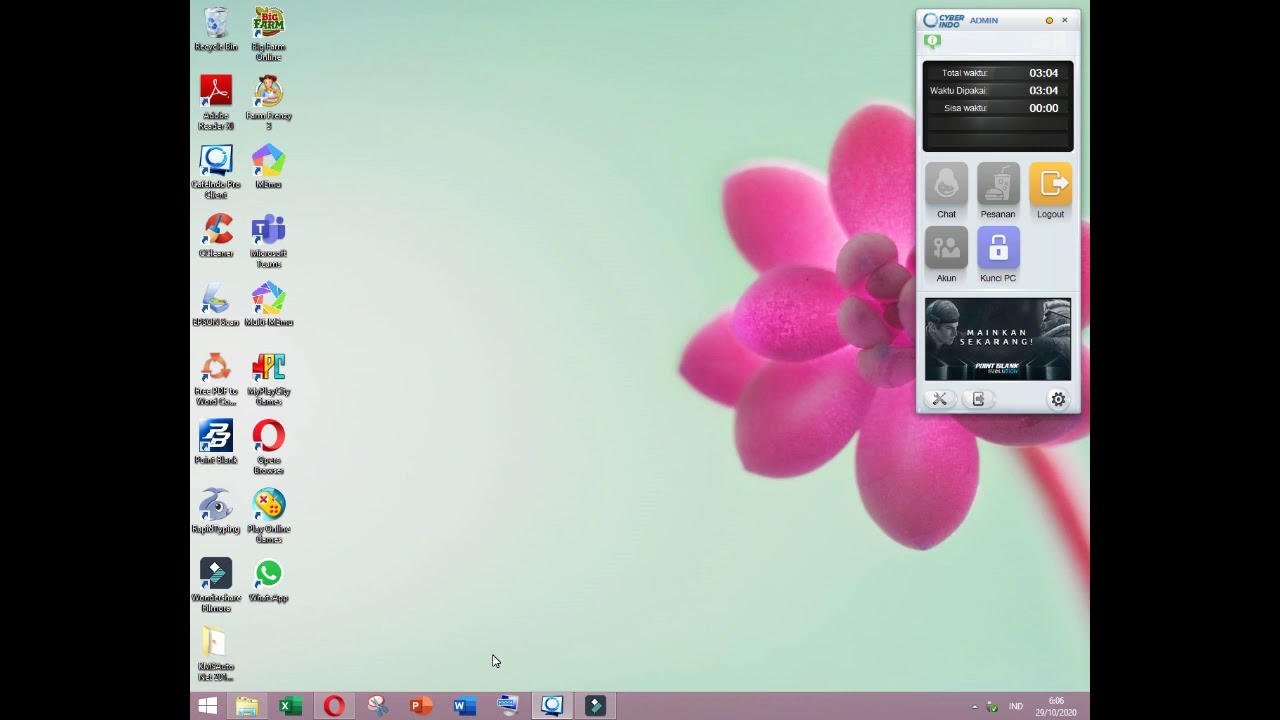This screenshot has width=1280, height=720.
Task: Launch MyPlayCity Games shortcut
Action: click(x=268, y=379)
